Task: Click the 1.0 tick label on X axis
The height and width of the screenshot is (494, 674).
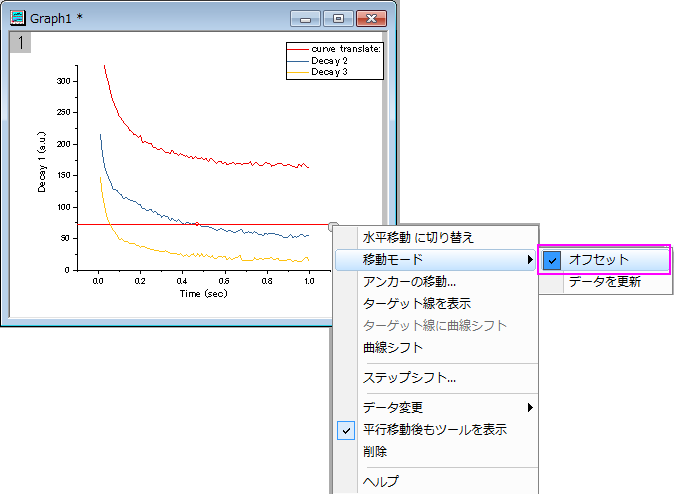Action: (x=309, y=281)
